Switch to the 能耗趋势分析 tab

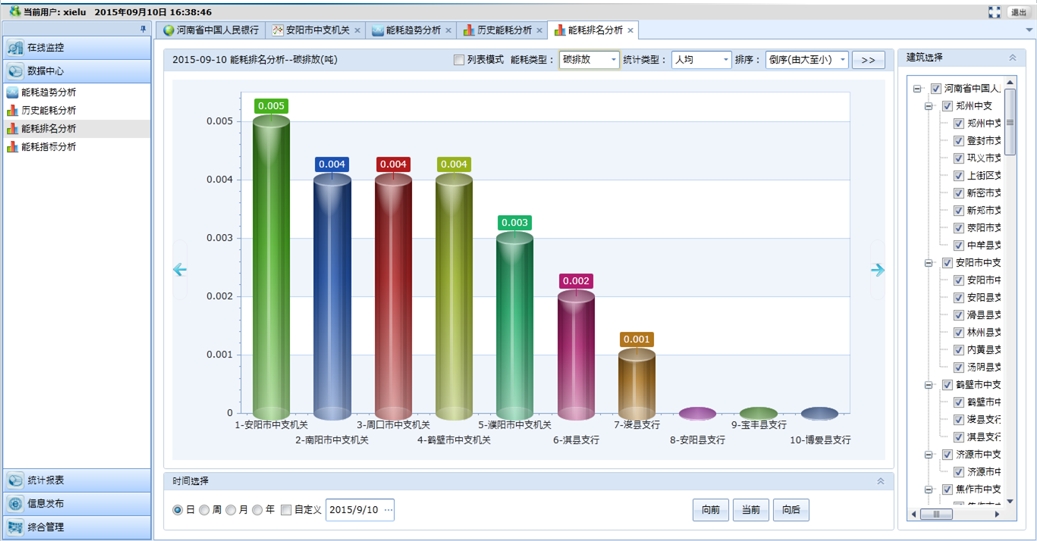point(405,30)
